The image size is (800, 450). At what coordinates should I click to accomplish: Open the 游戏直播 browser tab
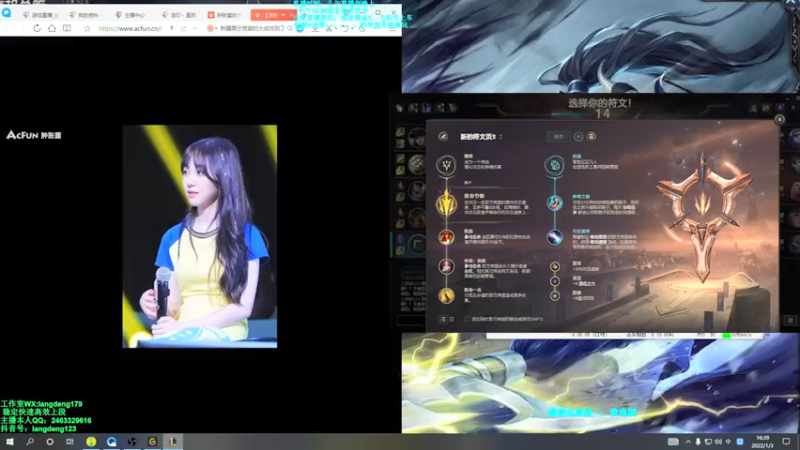pyautogui.click(x=41, y=15)
